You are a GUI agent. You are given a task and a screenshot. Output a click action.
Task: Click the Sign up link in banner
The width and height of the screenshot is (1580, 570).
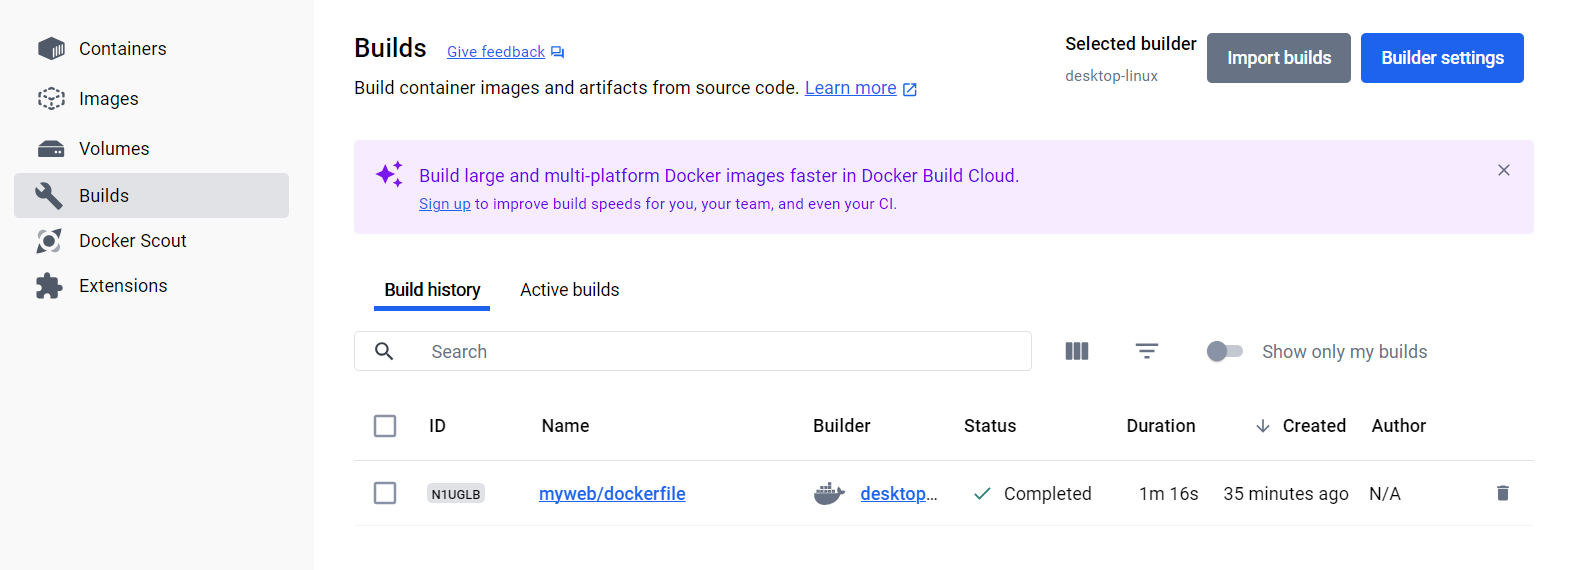coord(444,204)
